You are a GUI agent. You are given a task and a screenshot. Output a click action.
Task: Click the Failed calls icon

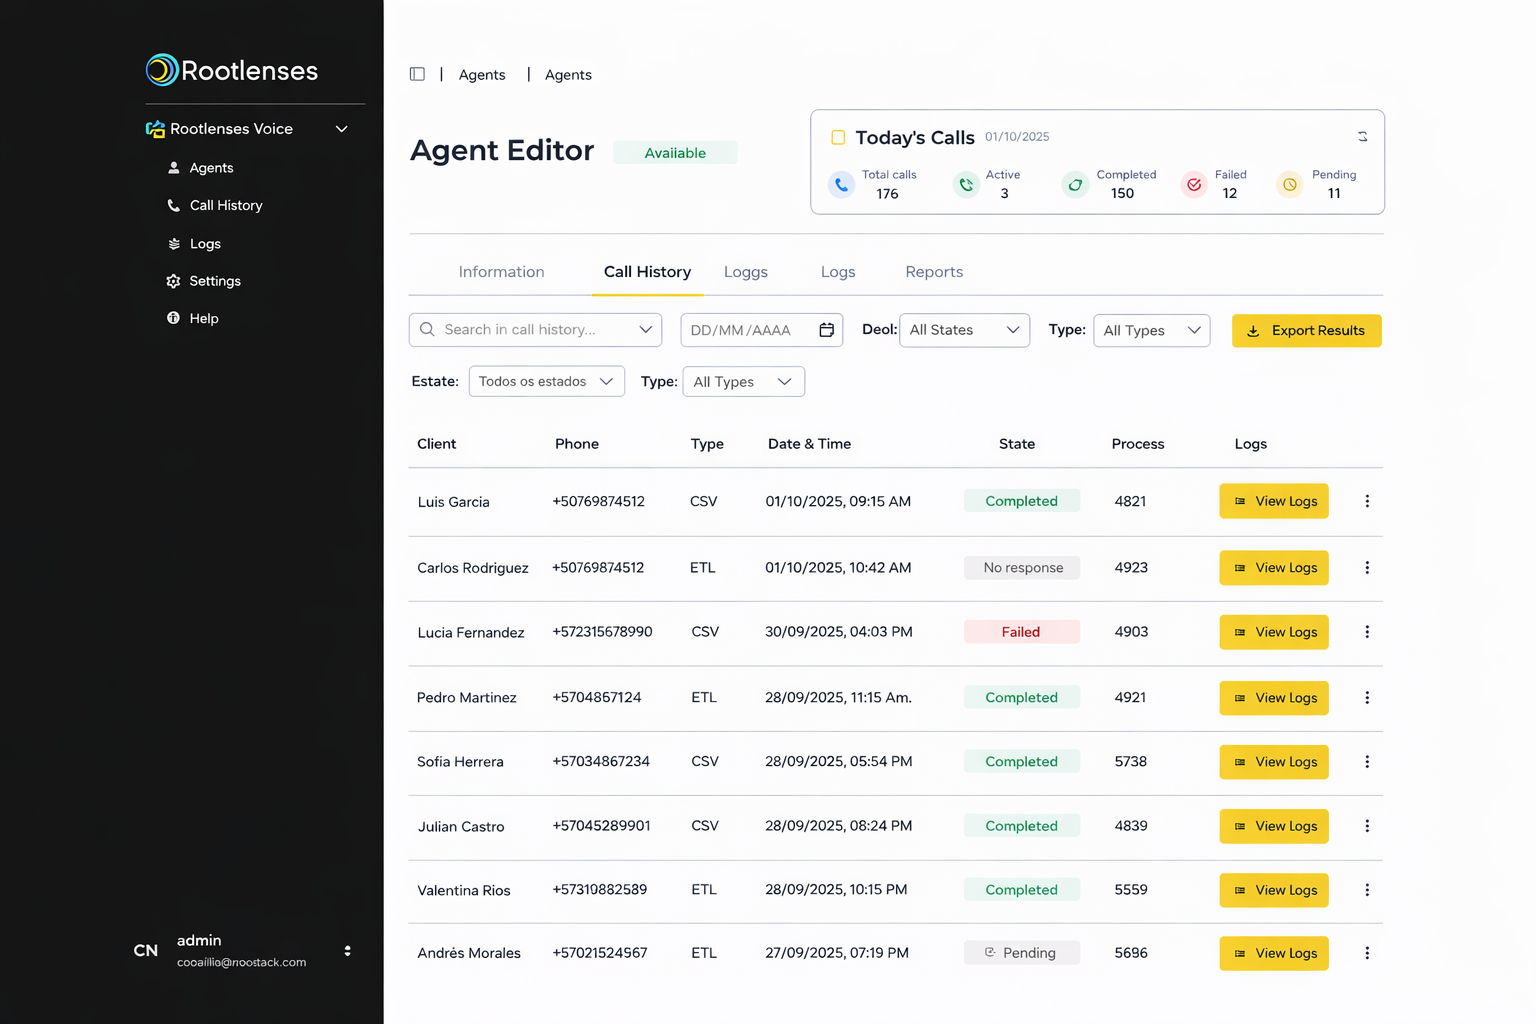tap(1194, 185)
